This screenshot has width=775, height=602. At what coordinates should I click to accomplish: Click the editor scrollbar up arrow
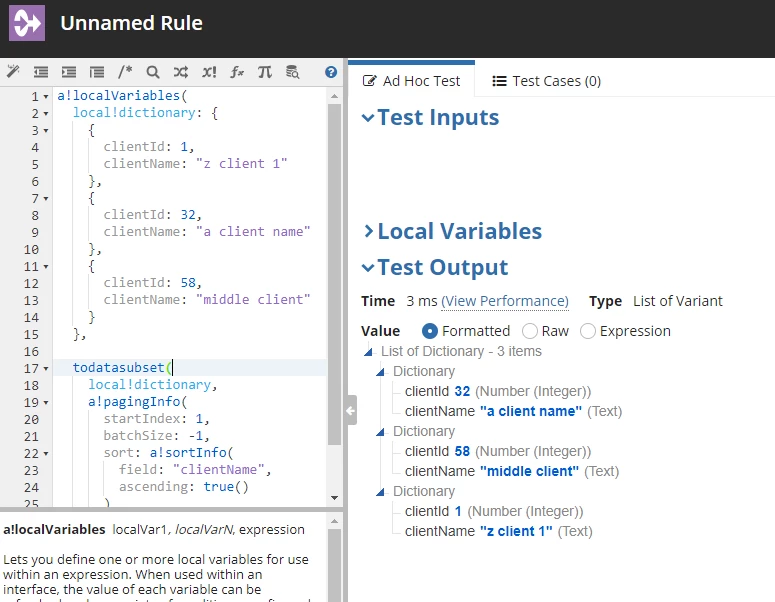point(334,96)
